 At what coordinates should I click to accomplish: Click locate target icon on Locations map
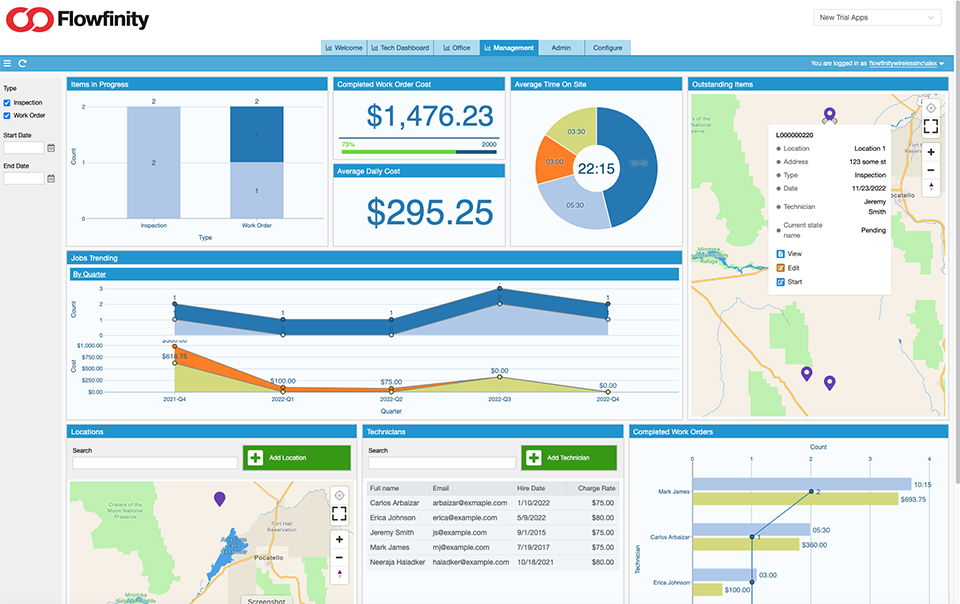tap(339, 495)
